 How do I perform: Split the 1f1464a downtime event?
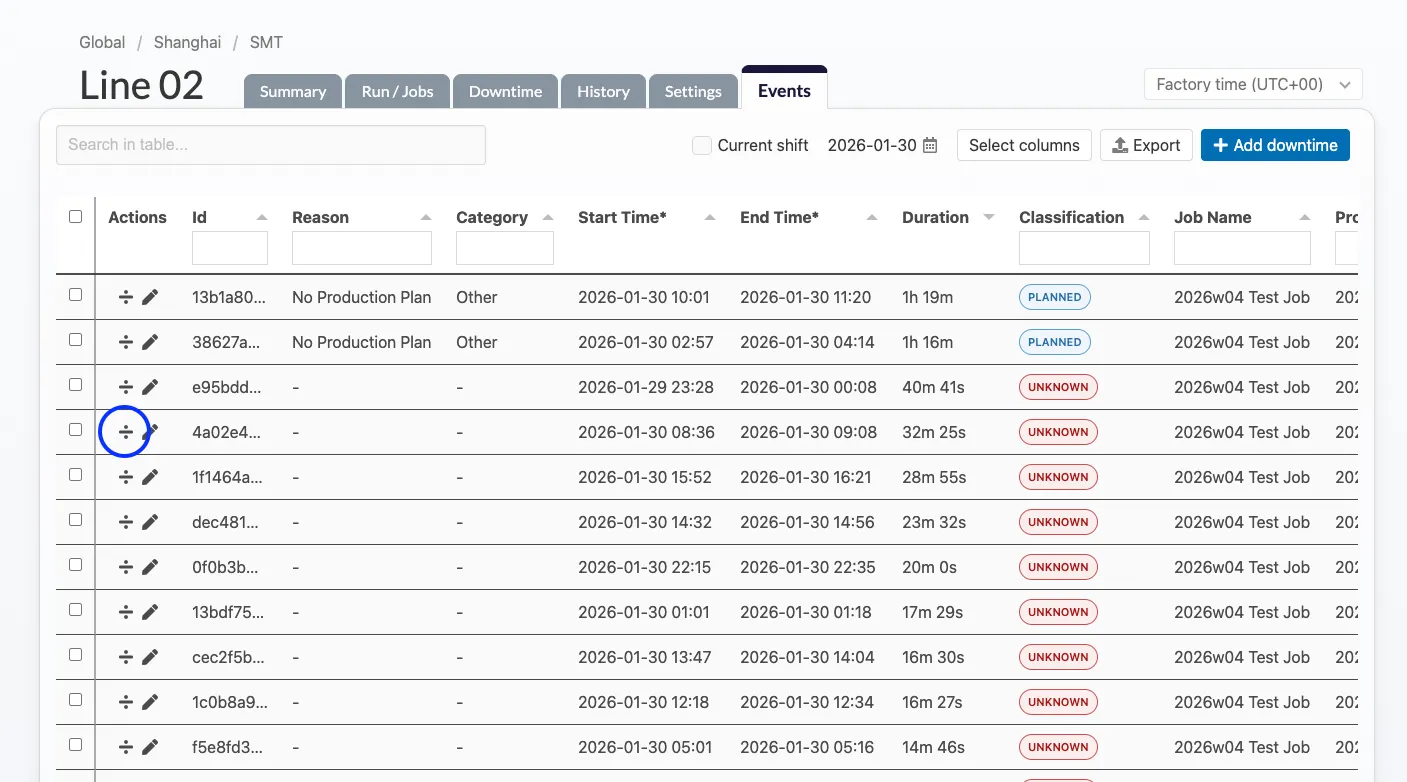point(125,477)
